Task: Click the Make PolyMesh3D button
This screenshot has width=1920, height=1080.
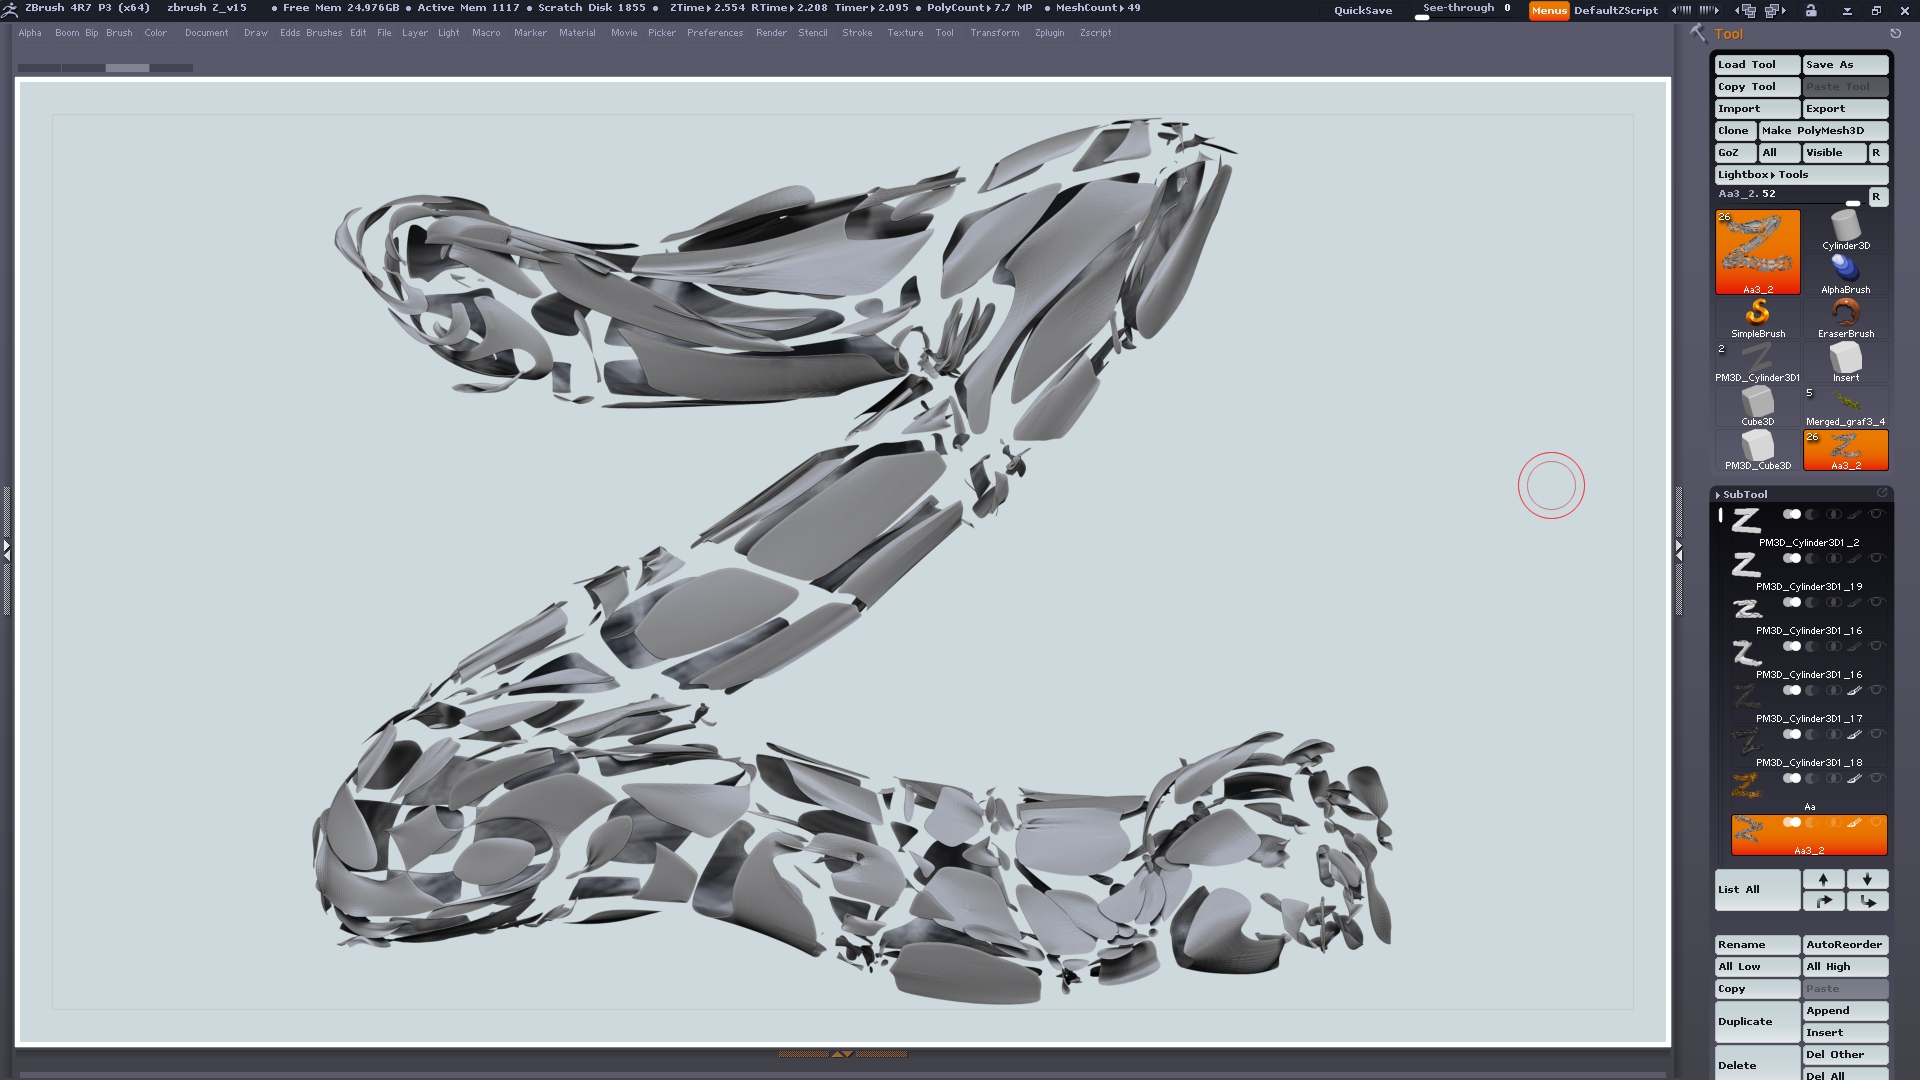Action: click(x=1822, y=130)
